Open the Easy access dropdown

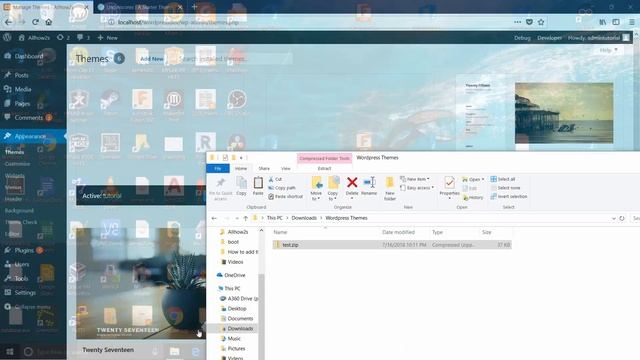click(x=417, y=188)
